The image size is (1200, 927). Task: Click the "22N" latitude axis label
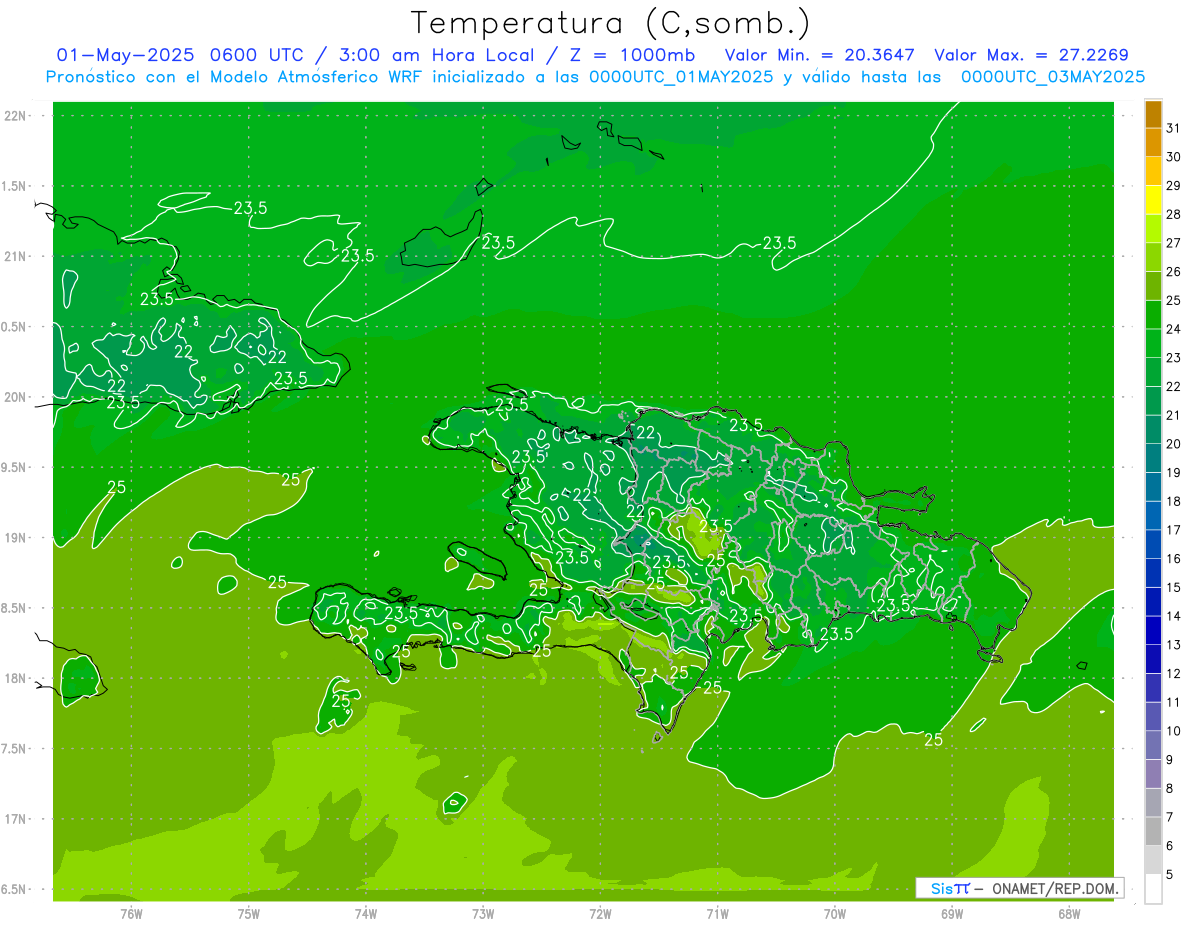[16, 116]
